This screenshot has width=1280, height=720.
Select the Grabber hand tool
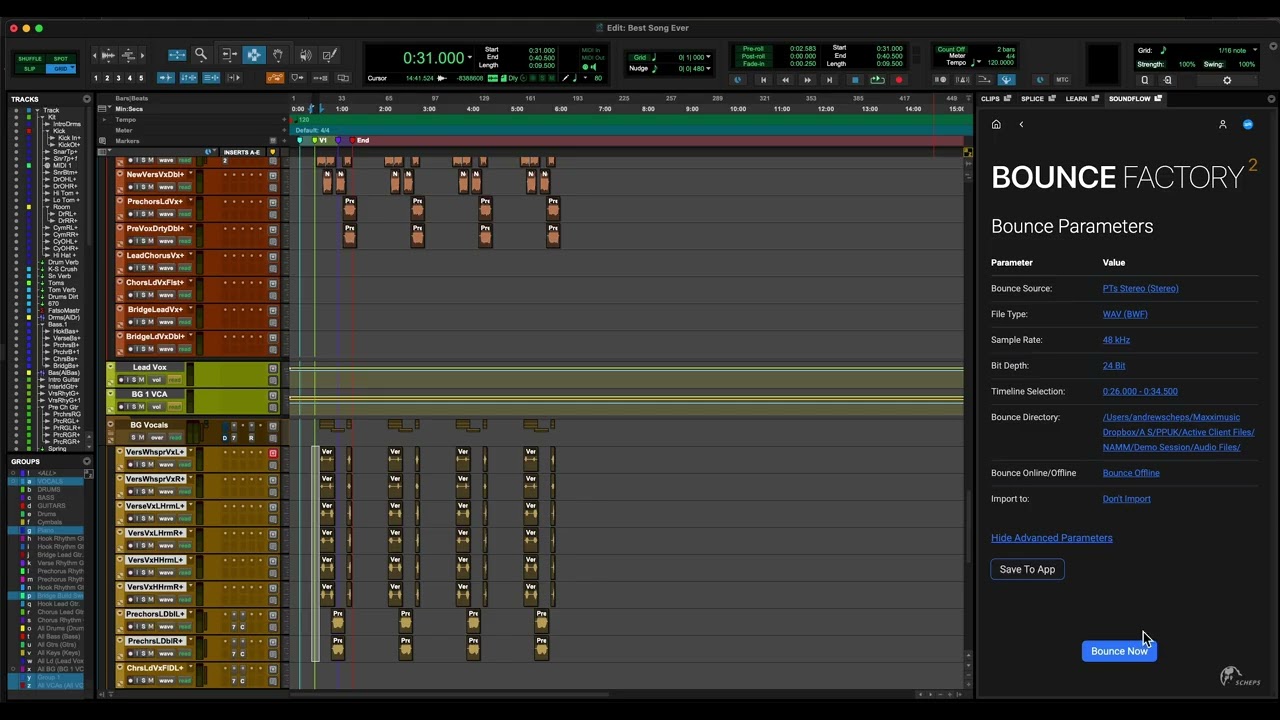coord(278,55)
